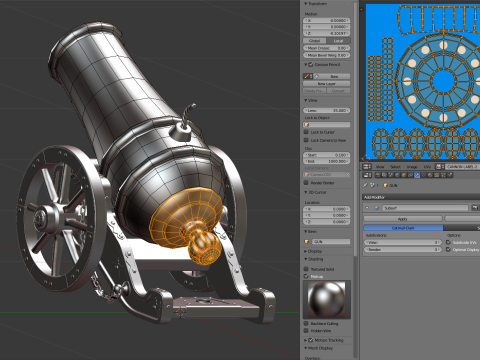Screen dimensions: 480x360
Task: Disable the Matcap checkbox
Action: pos(306,276)
